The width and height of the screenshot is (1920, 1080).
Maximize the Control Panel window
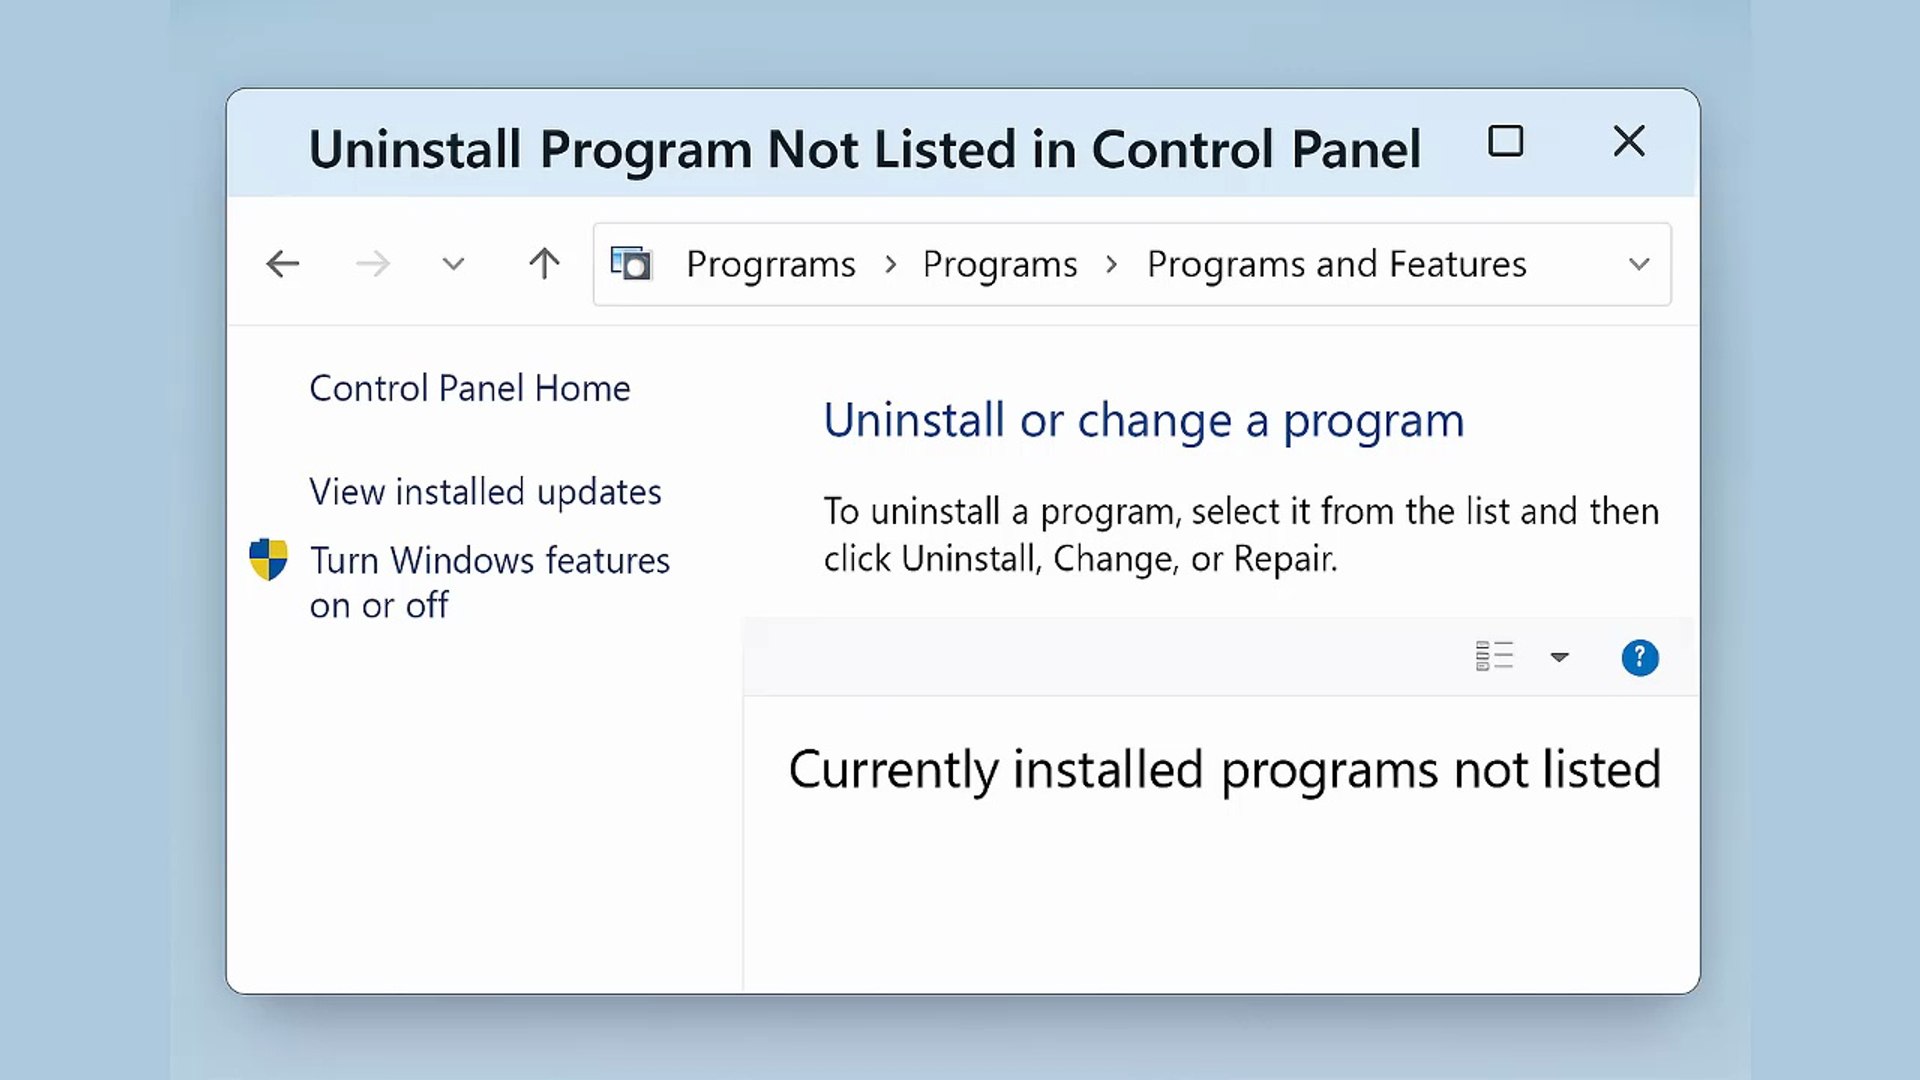click(1505, 141)
